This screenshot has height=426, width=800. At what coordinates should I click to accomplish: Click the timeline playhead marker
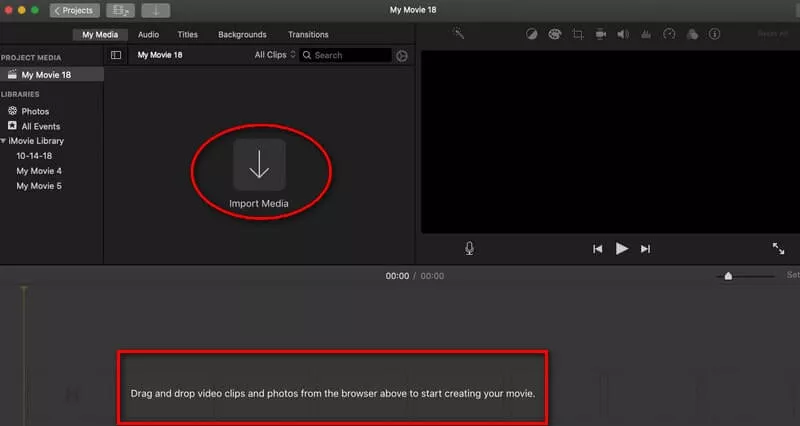[x=23, y=290]
